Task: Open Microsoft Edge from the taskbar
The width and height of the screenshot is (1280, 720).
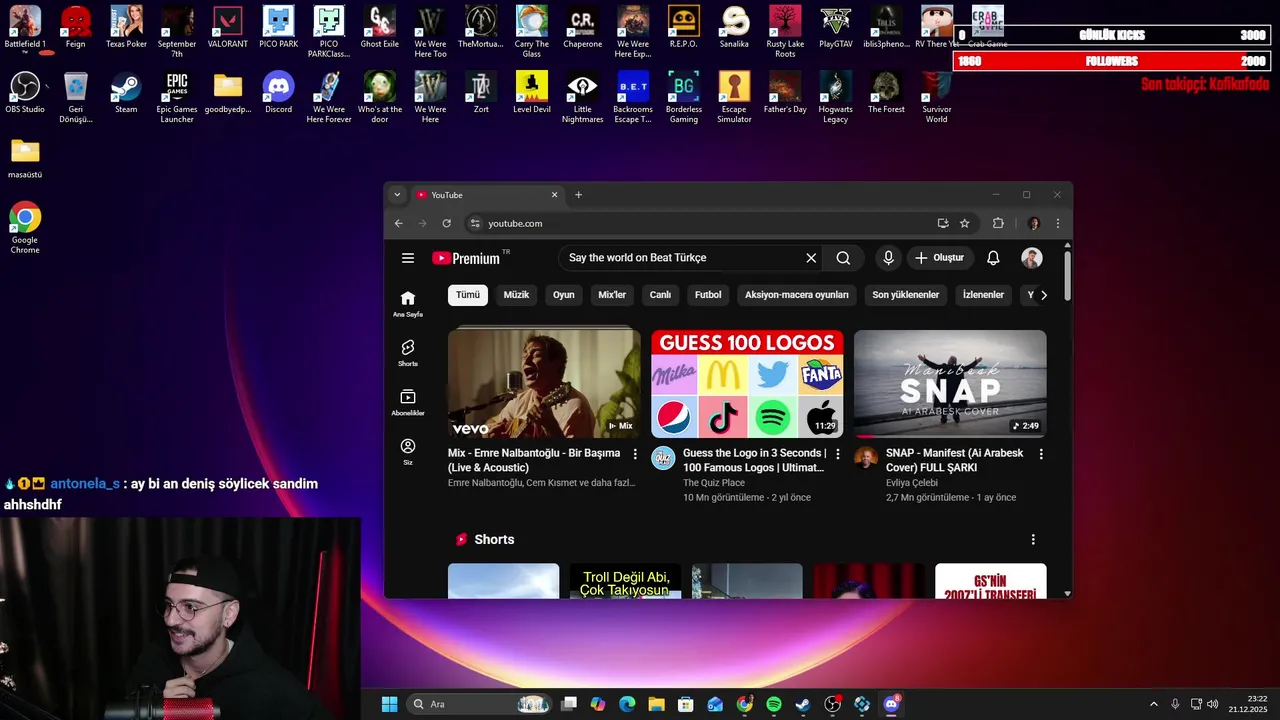Action: [627, 704]
